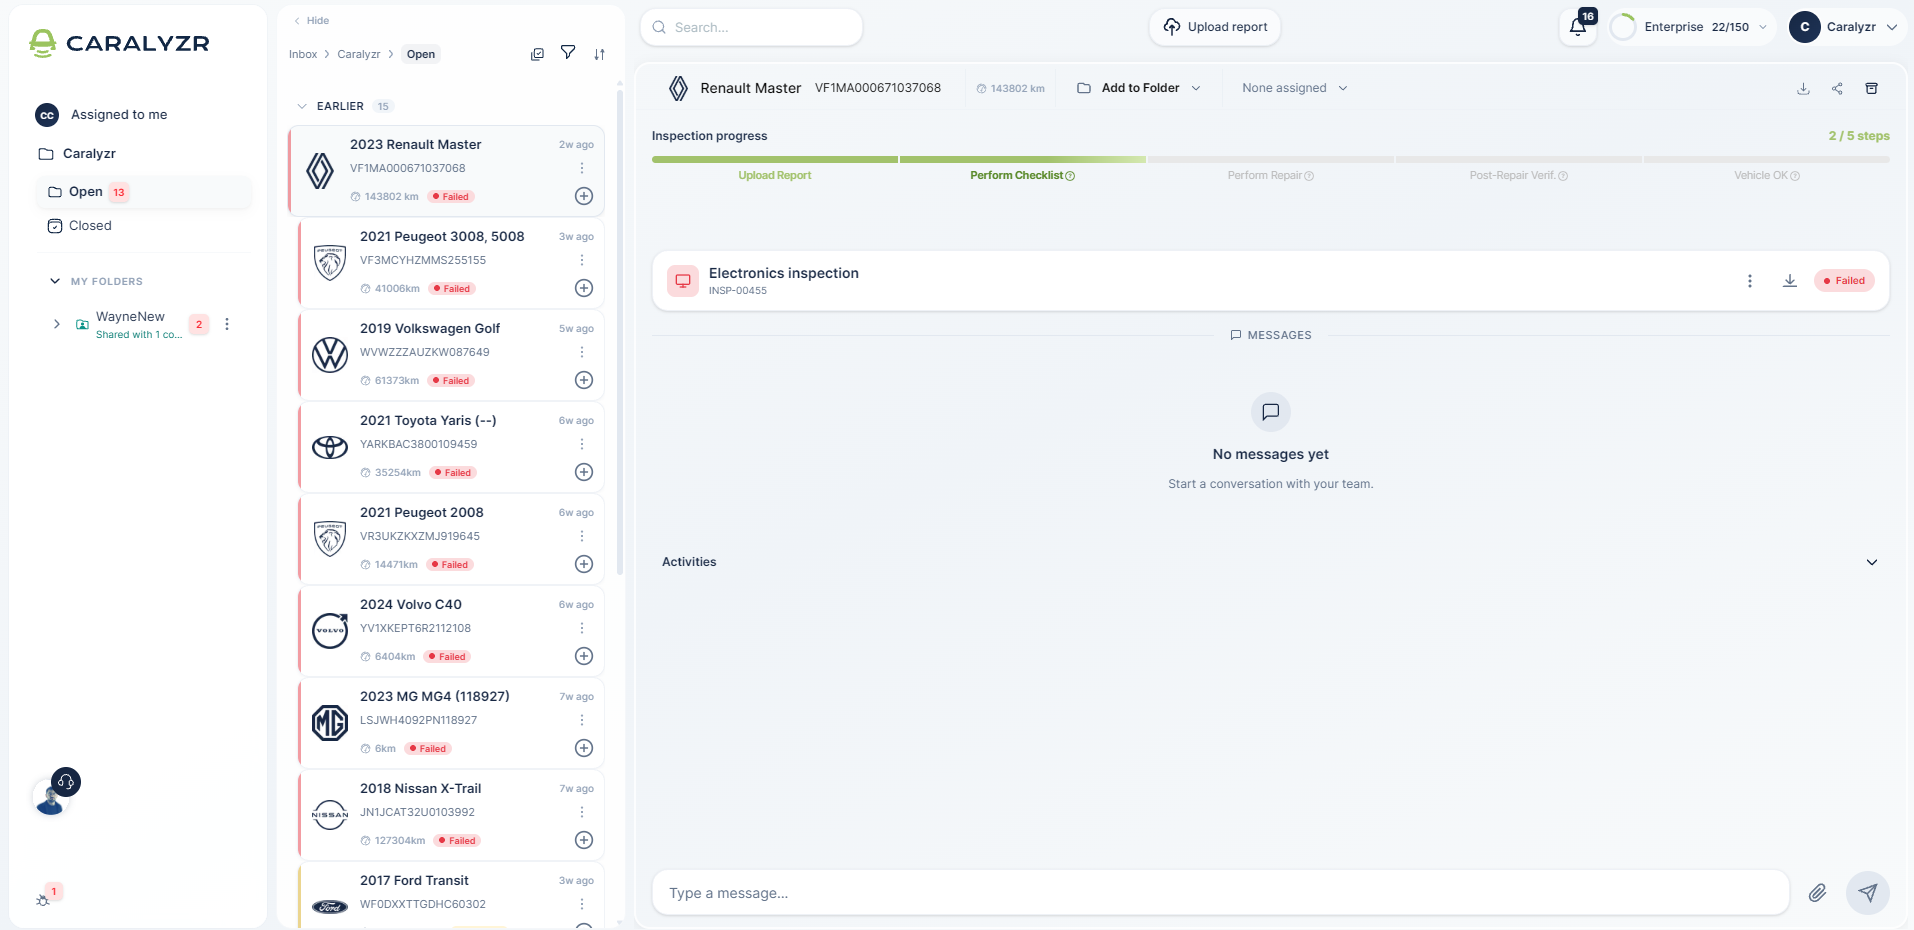
Task: Open three-dot menu on 2023 MG MG4 card
Action: click(582, 720)
